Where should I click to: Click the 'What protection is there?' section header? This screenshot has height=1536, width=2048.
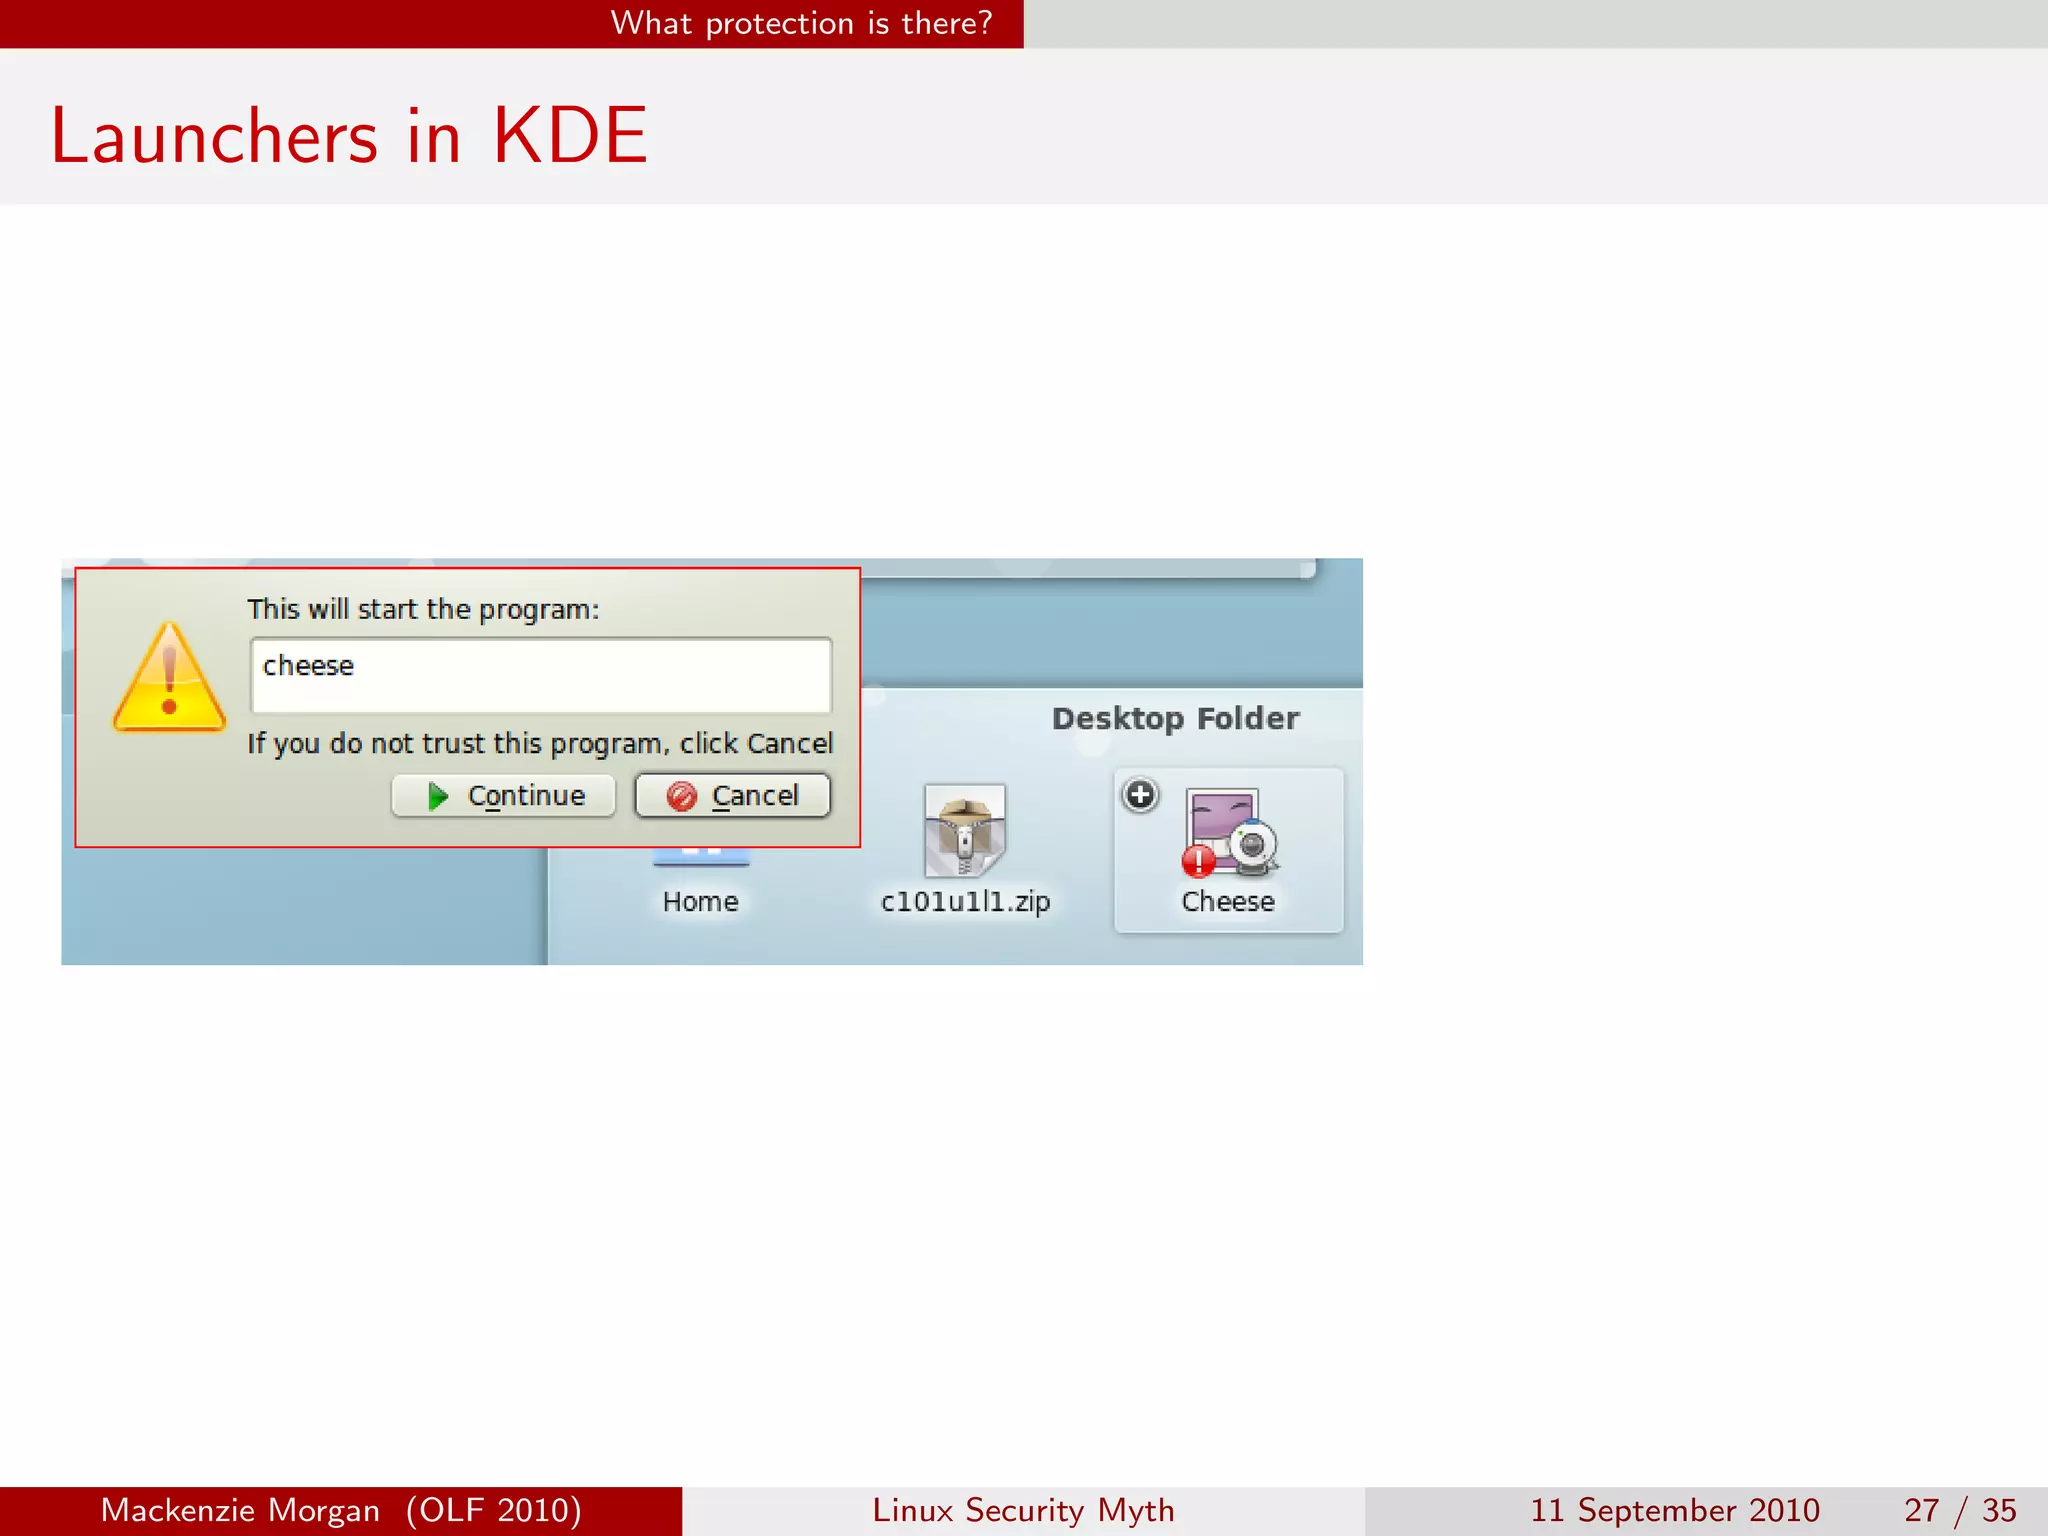(801, 23)
